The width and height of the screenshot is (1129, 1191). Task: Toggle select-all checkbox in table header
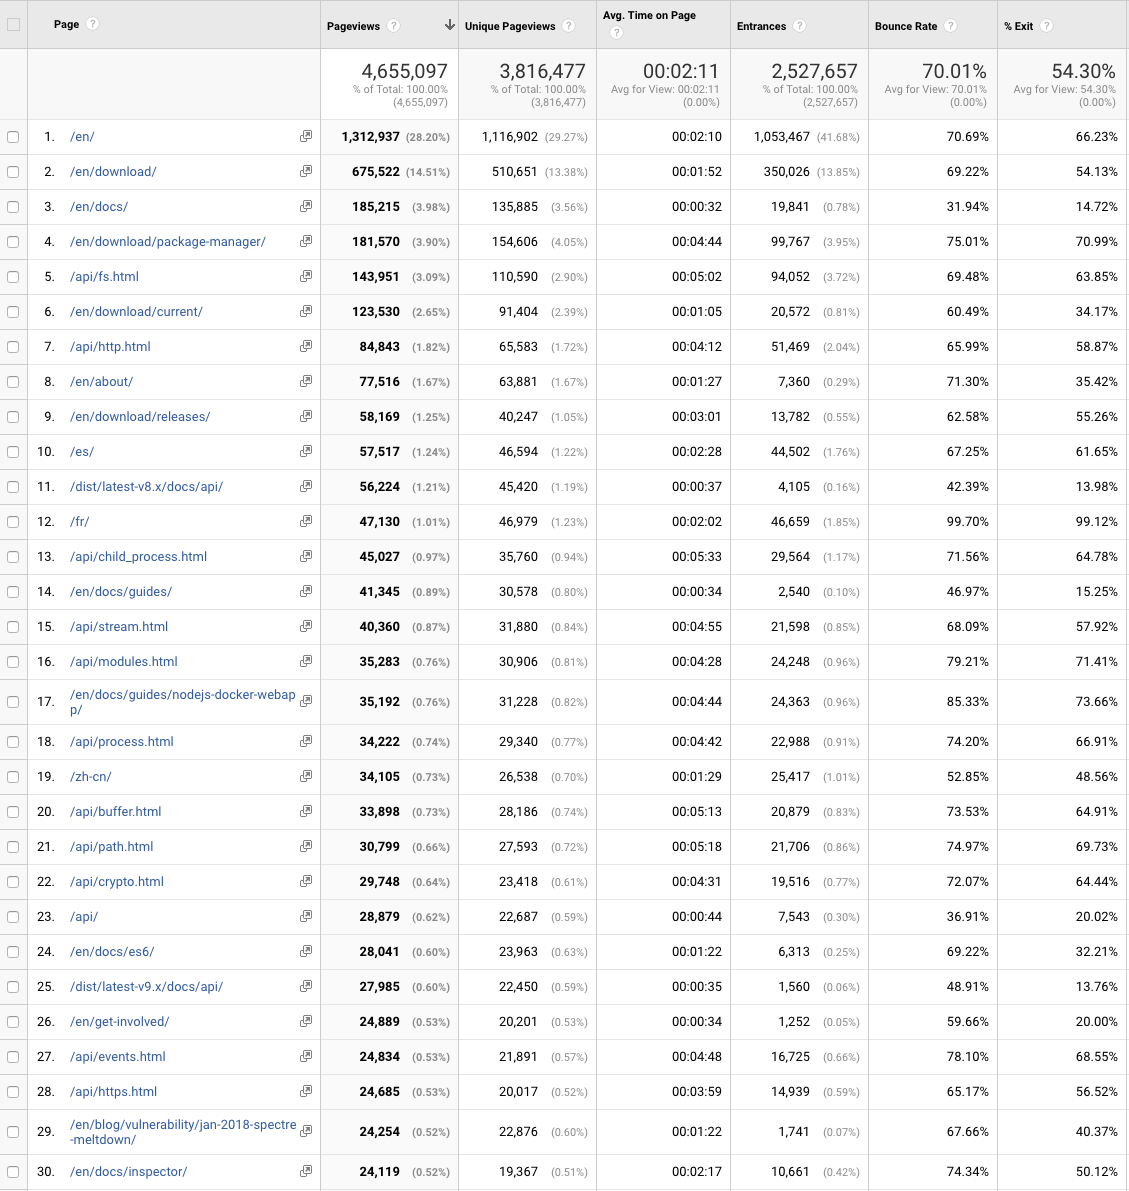(13, 24)
